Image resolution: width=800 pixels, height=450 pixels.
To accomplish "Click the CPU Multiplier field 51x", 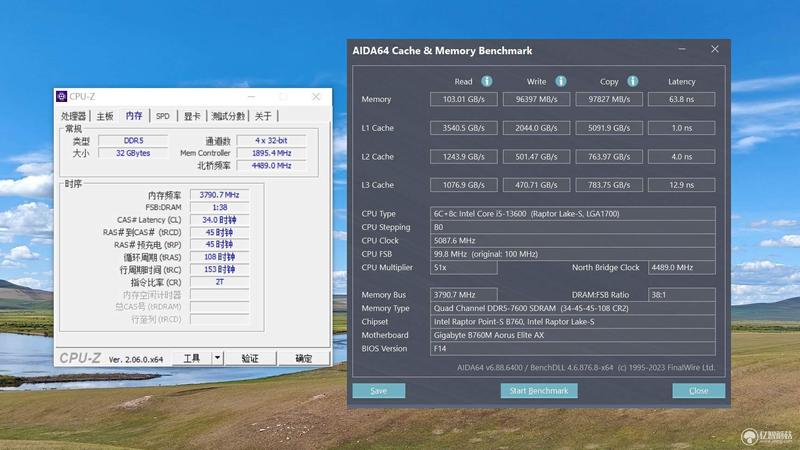I will click(464, 267).
